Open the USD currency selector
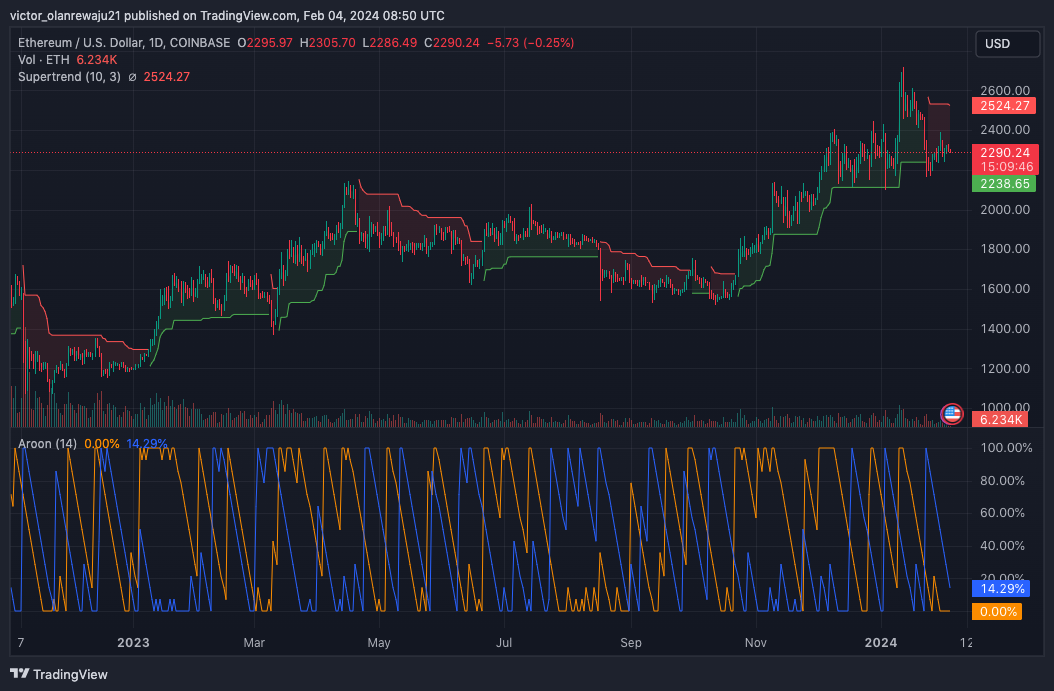The image size is (1054, 691). 1006,43
